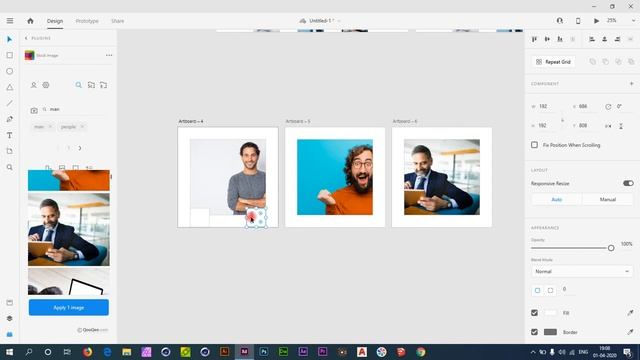Image resolution: width=640 pixels, height=360 pixels.
Task: Align selection to left edge
Action: [x=591, y=39]
